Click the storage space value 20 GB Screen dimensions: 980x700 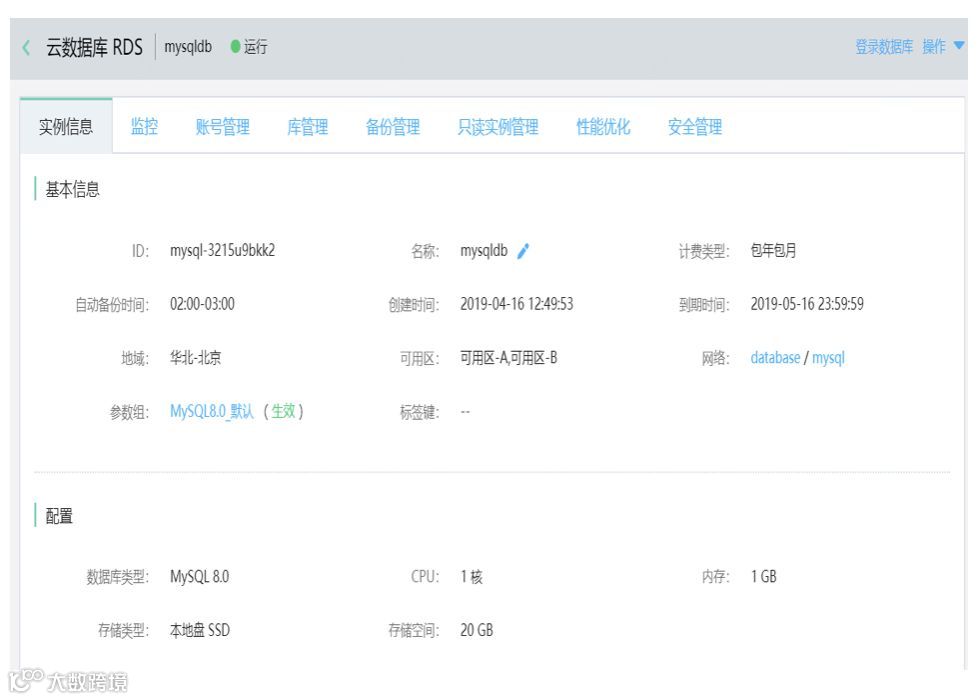[477, 630]
